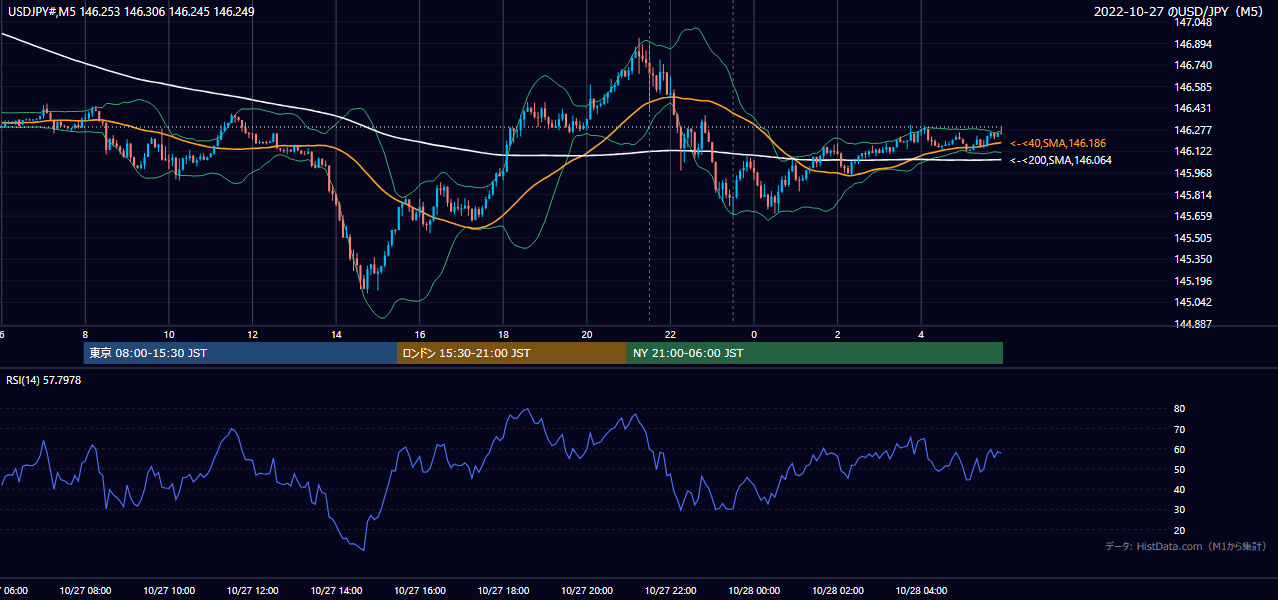Select hour label 14 under price chart
Image resolution: width=1278 pixels, height=600 pixels.
[x=336, y=334]
